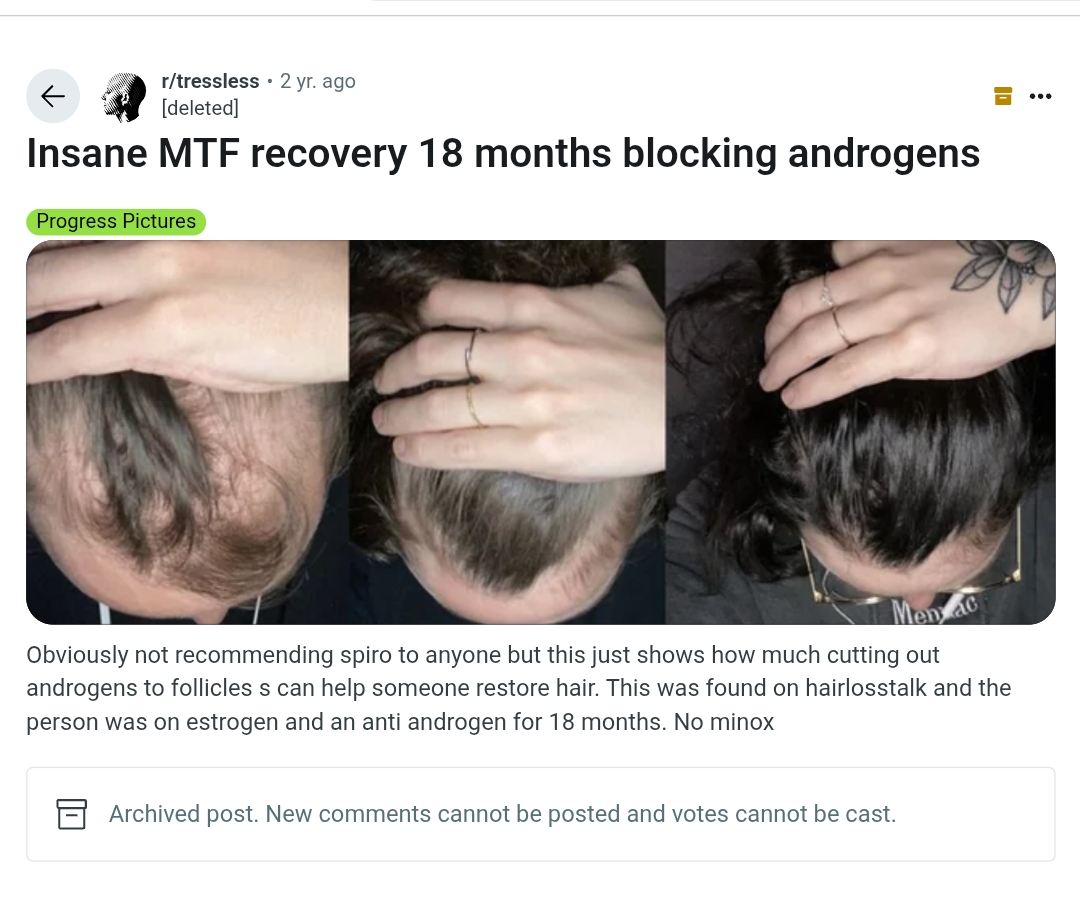Go back using the arrow button
Viewport: 1080px width, 900px height.
[x=53, y=96]
